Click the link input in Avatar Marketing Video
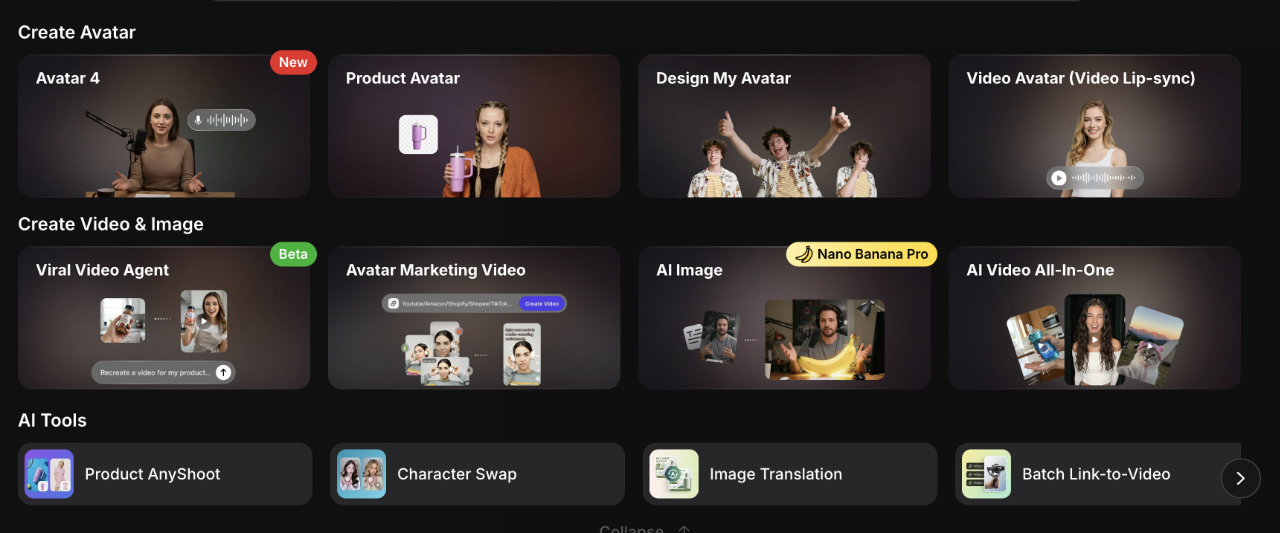This screenshot has height=533, width=1280. (474, 303)
